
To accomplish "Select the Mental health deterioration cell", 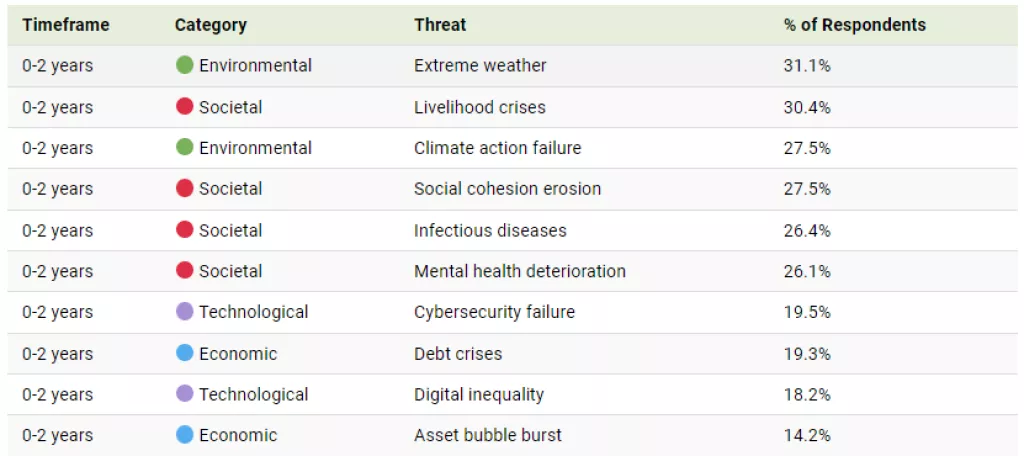I will [x=519, y=271].
